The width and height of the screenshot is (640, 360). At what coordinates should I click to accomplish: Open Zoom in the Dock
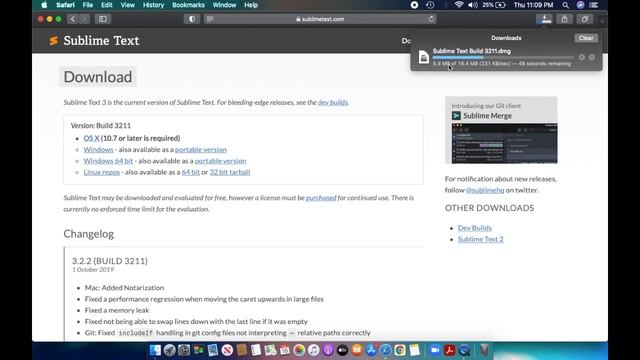(435, 350)
